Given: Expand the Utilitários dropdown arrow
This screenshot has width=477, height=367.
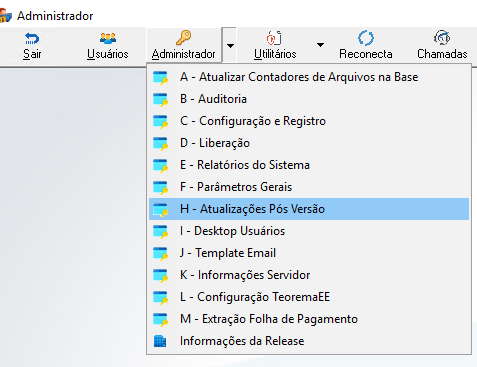Looking at the screenshot, I should (320, 45).
